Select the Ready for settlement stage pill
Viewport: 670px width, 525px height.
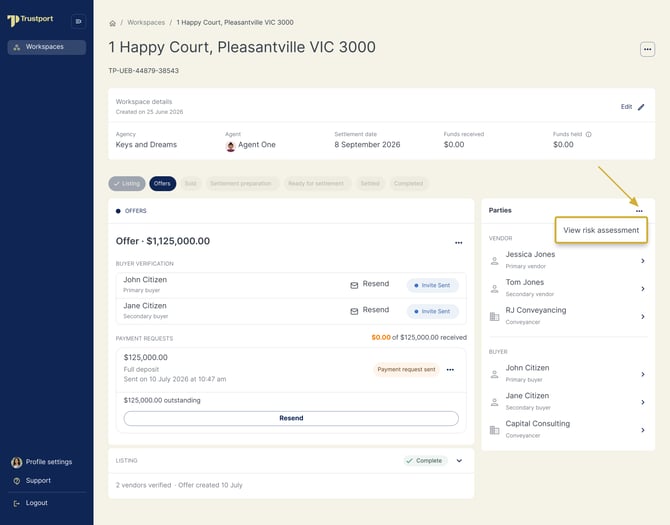coord(316,184)
